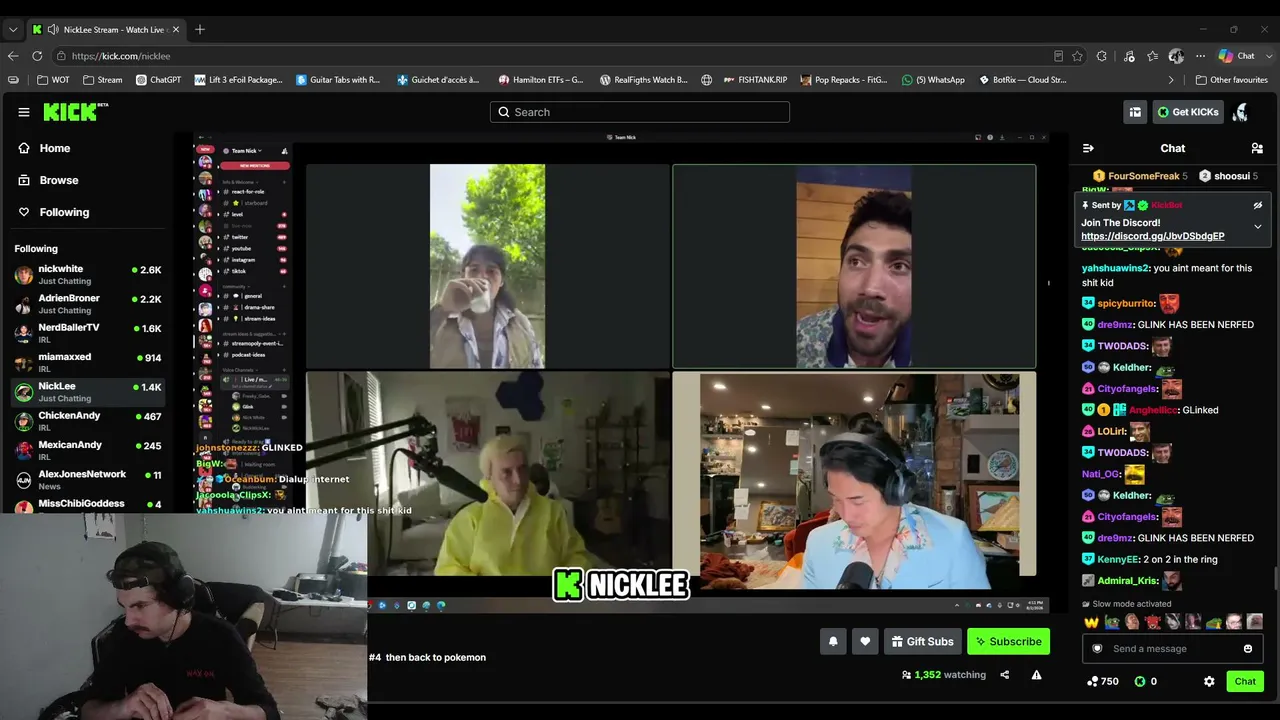Go to the Kick logo homepage
Viewport: 1280px width, 720px height.
(x=75, y=112)
